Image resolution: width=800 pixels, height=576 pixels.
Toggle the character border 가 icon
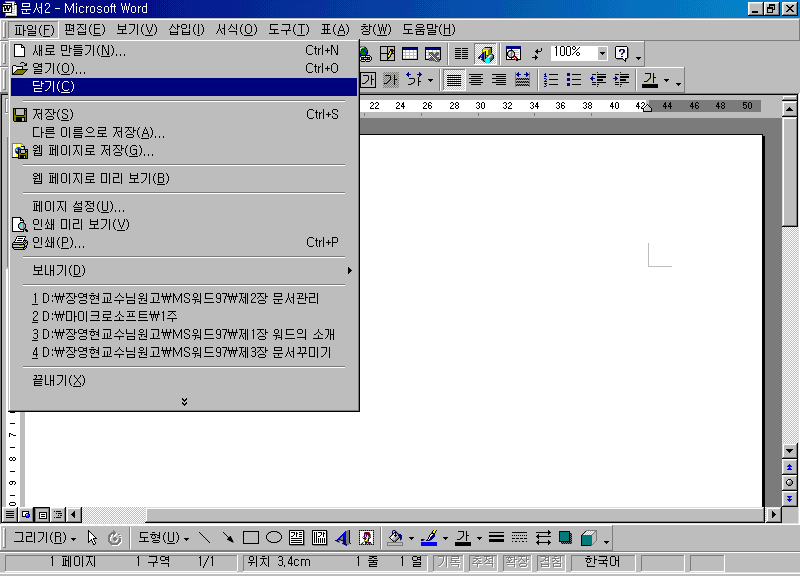point(368,80)
